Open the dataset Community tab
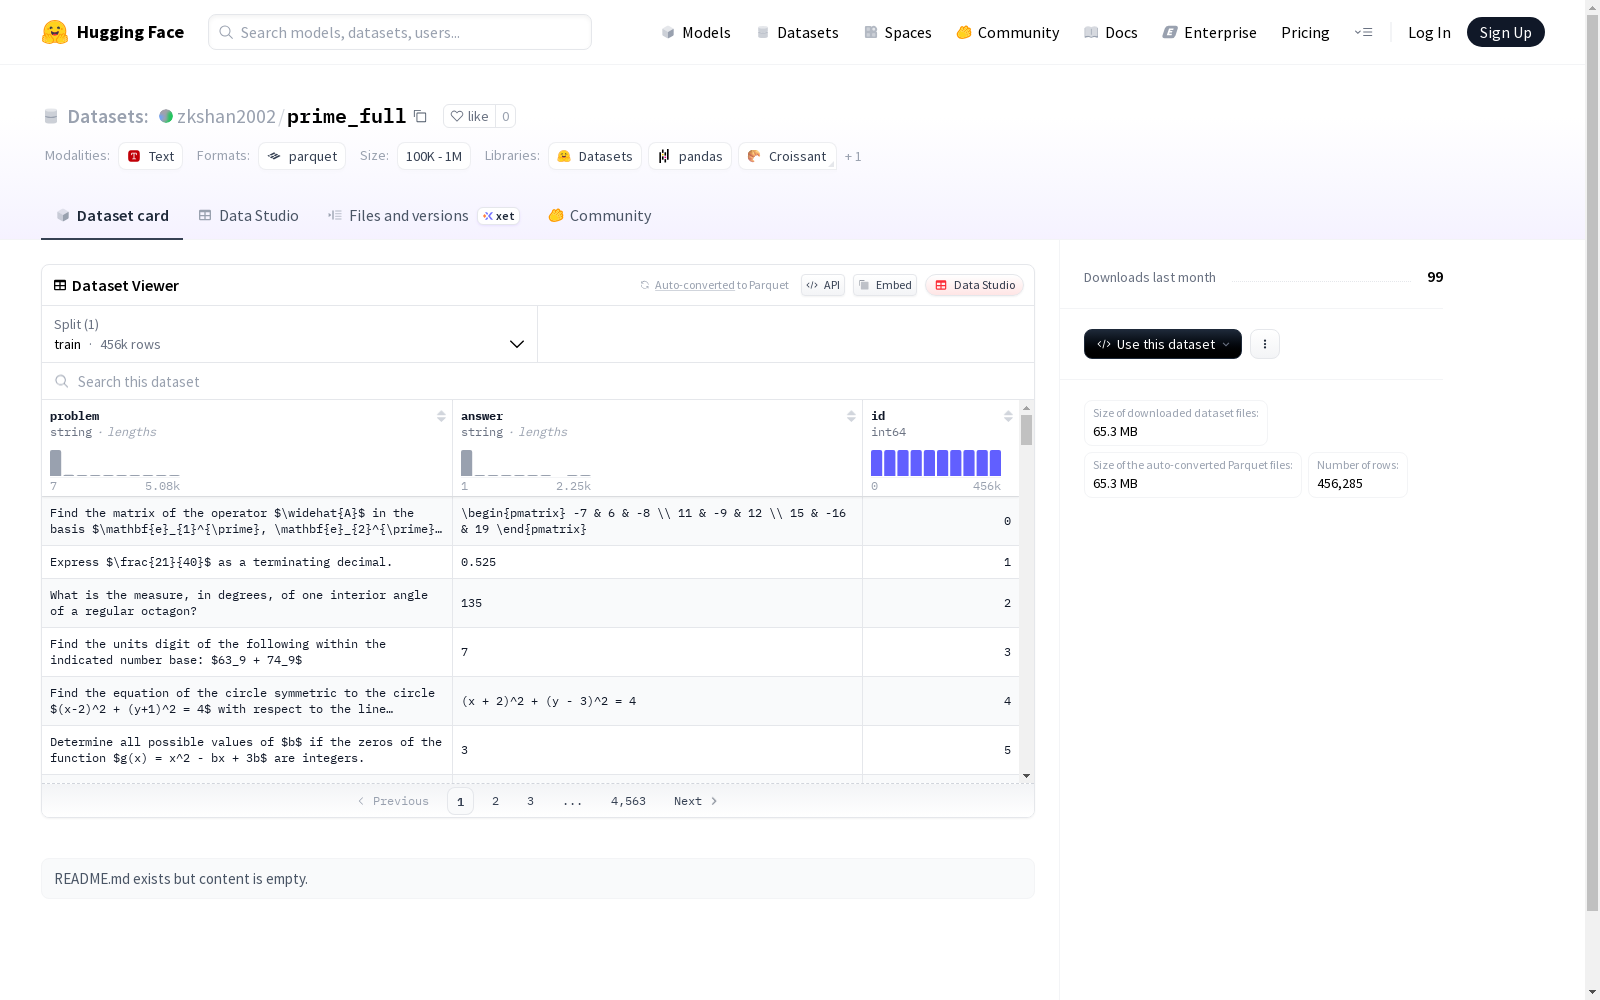The height and width of the screenshot is (1000, 1600). pos(600,216)
